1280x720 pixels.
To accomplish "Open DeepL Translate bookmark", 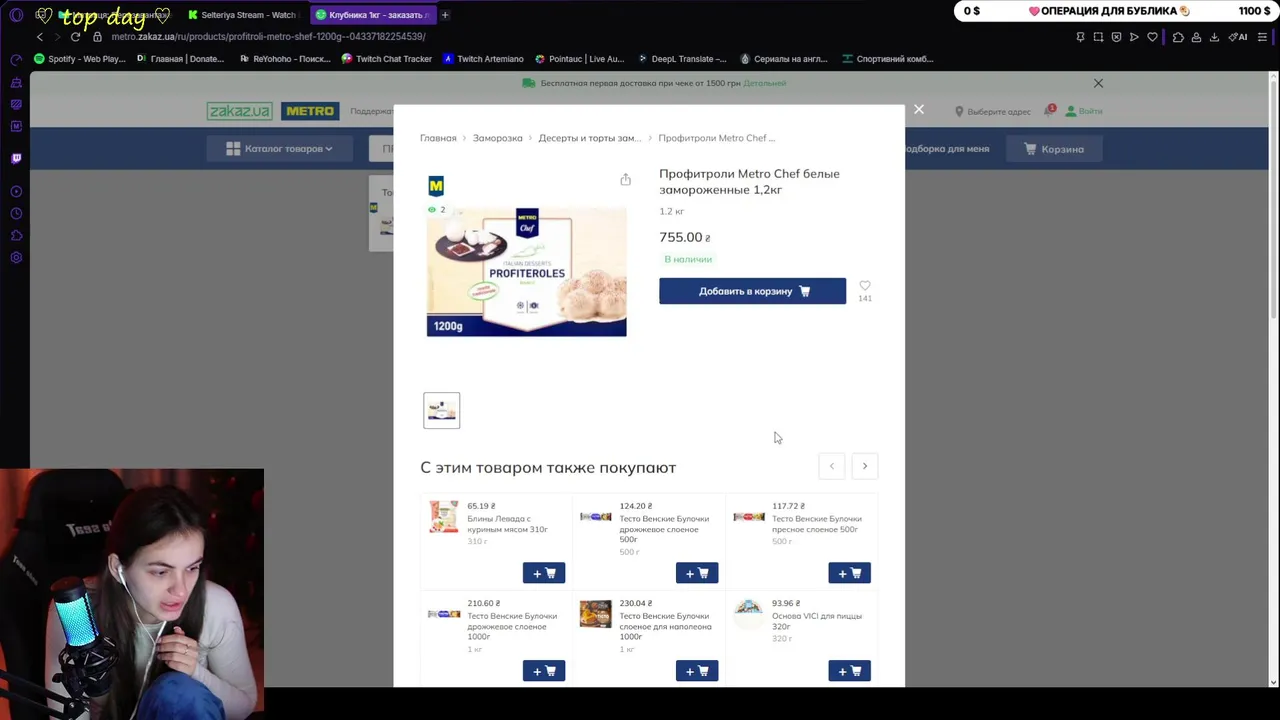I will pyautogui.click(x=681, y=59).
